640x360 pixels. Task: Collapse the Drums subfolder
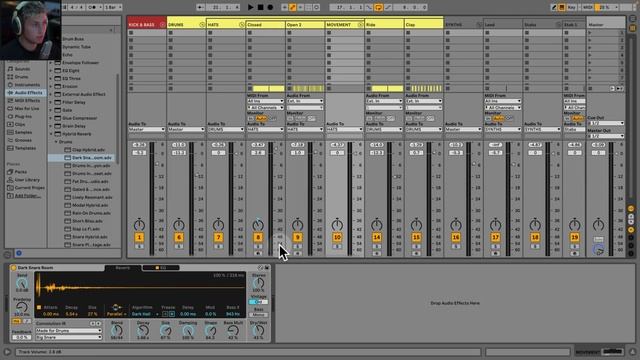(56, 142)
